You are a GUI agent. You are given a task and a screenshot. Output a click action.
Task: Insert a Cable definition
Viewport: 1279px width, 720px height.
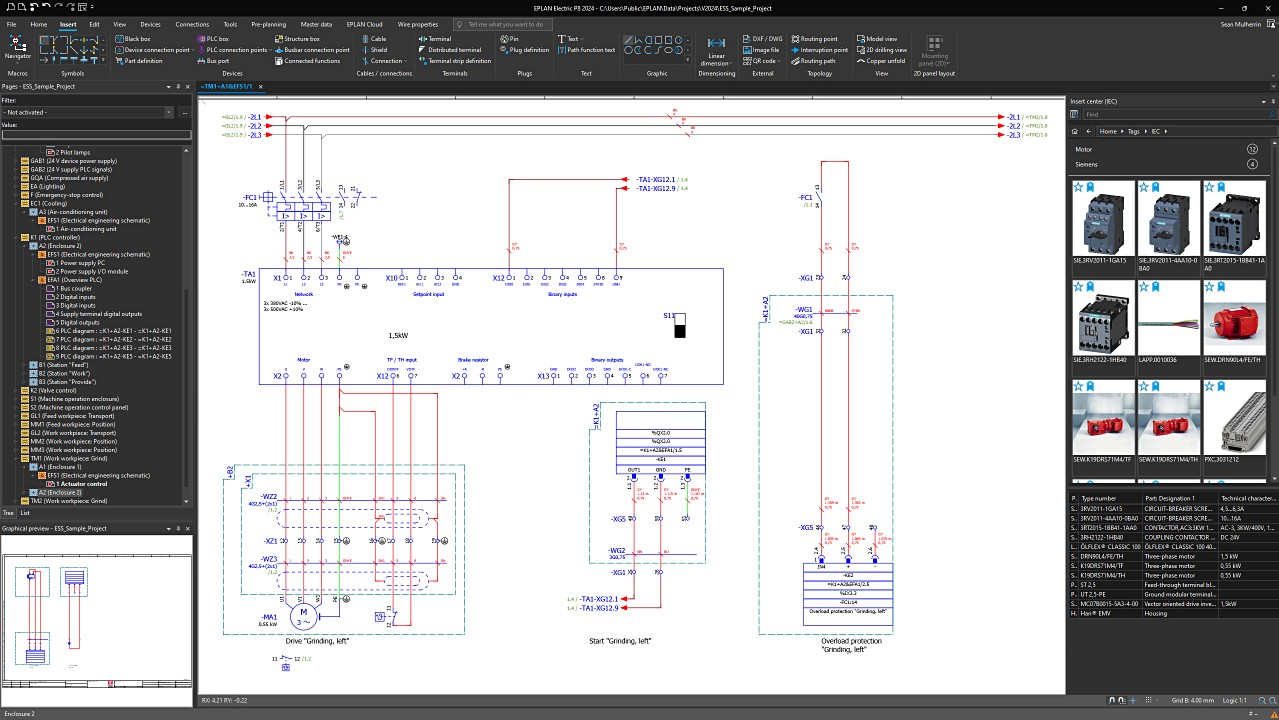378,38
